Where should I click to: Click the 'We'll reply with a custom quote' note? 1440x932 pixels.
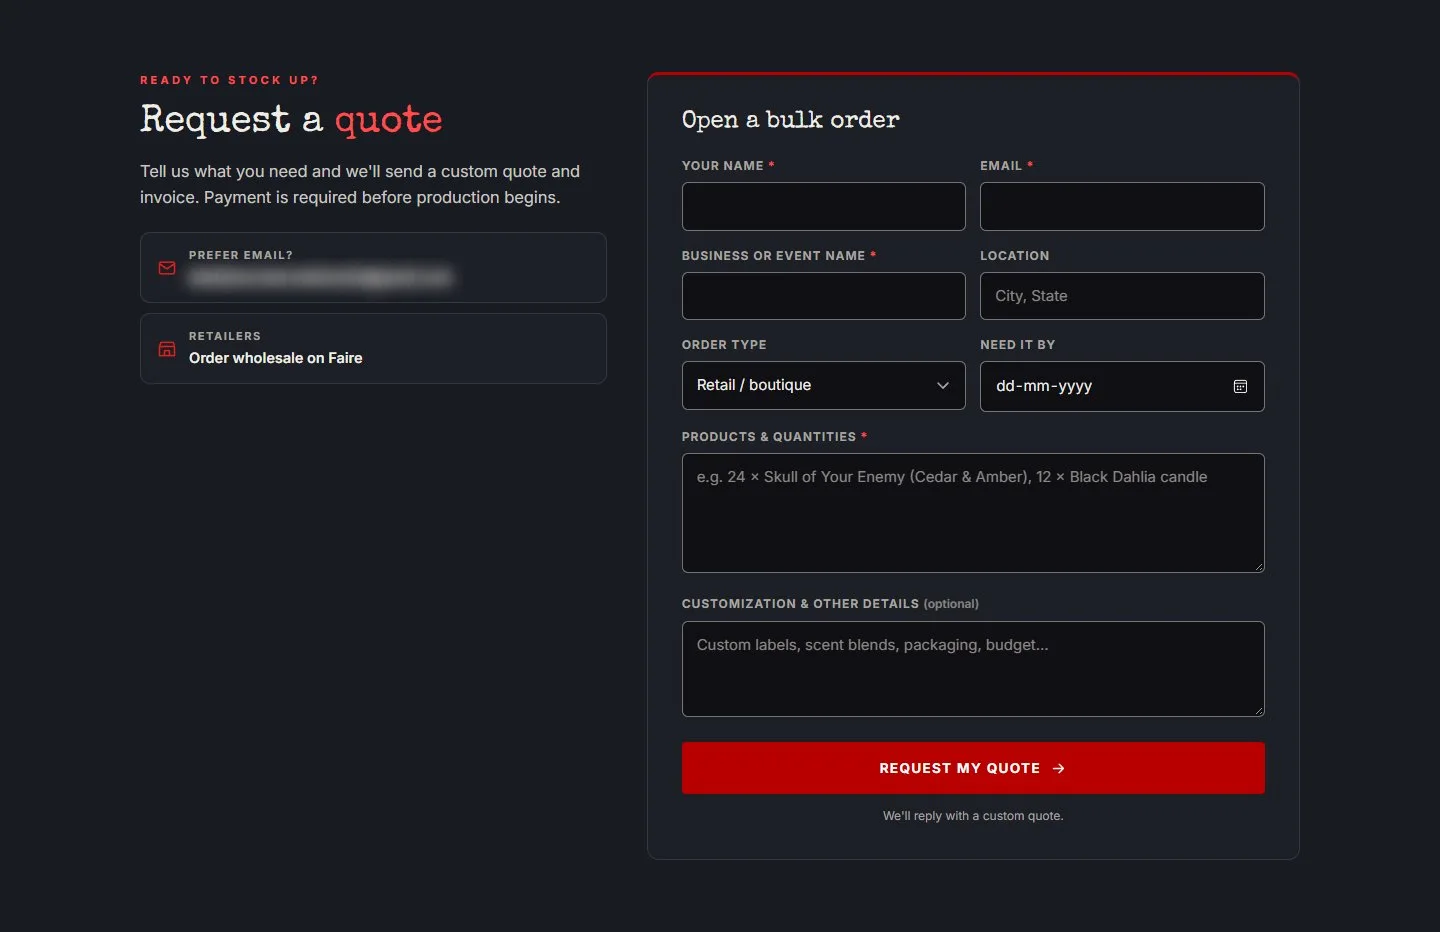[973, 816]
